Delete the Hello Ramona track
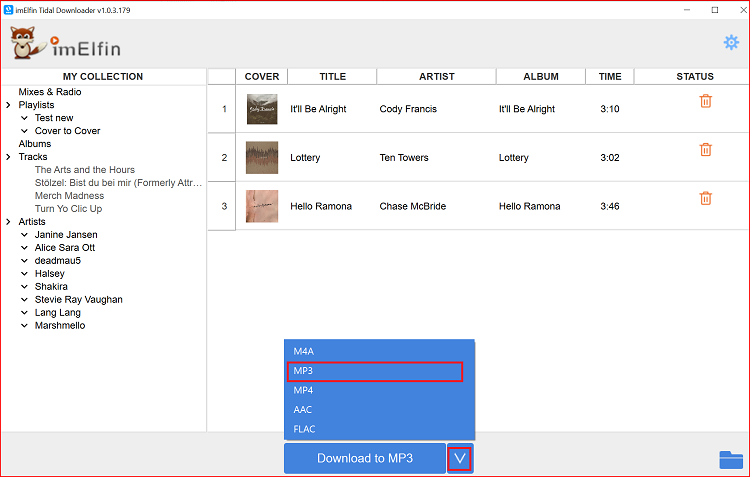The width and height of the screenshot is (750, 477). [706, 198]
